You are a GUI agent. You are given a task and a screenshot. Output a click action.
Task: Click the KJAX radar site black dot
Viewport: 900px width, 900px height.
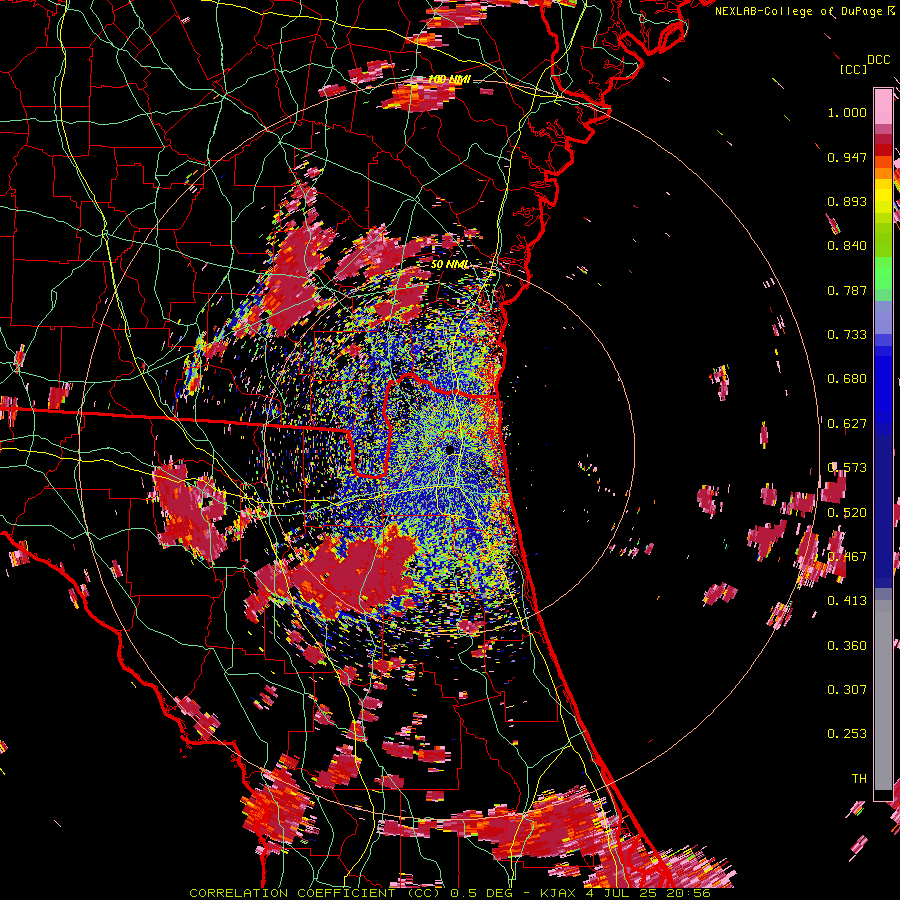coord(450,449)
